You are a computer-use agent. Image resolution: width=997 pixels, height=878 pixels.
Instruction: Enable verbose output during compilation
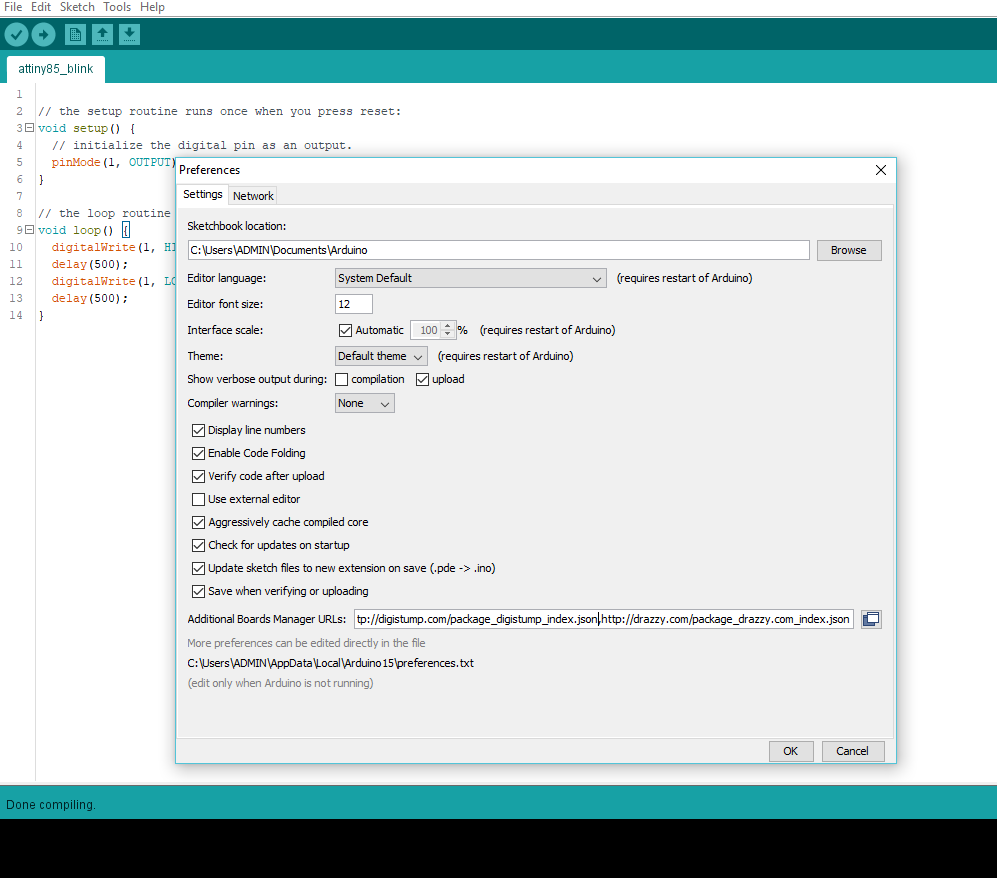tap(341, 380)
